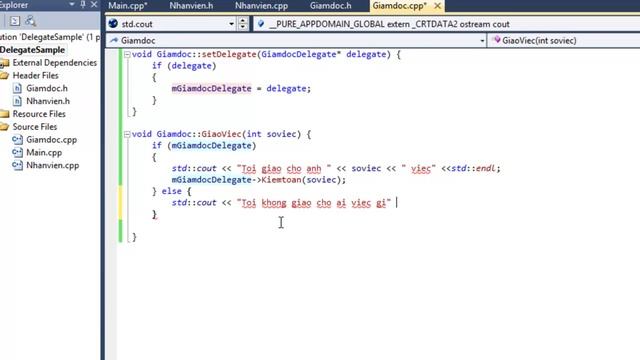Open Giamdoc.cpp in Solution Explorer
This screenshot has height=360, width=640.
[x=51, y=140]
